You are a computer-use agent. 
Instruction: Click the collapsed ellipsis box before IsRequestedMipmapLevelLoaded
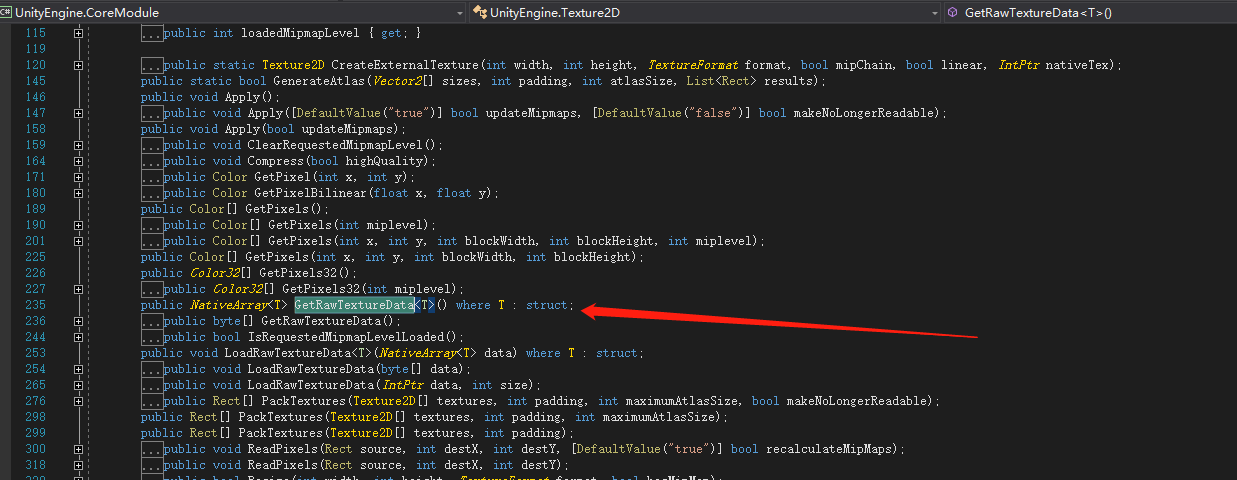point(152,337)
